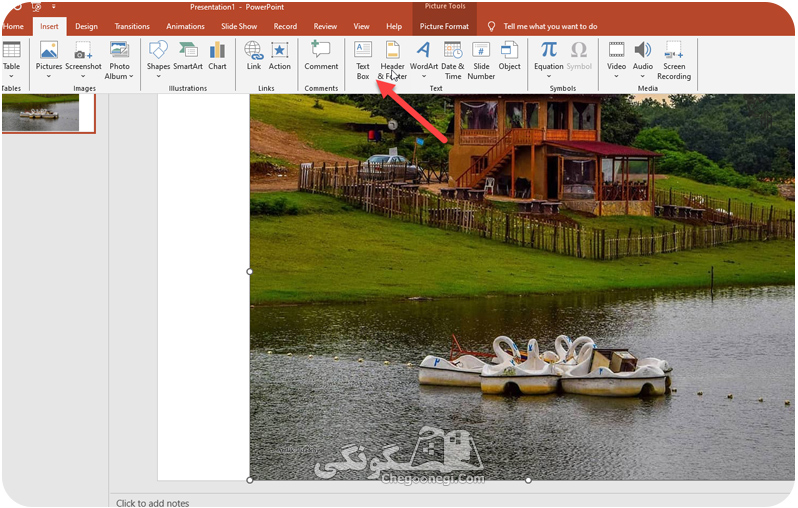Open Customize Quick Access Toolbar arrow
798x508 pixels.
tap(53, 7)
